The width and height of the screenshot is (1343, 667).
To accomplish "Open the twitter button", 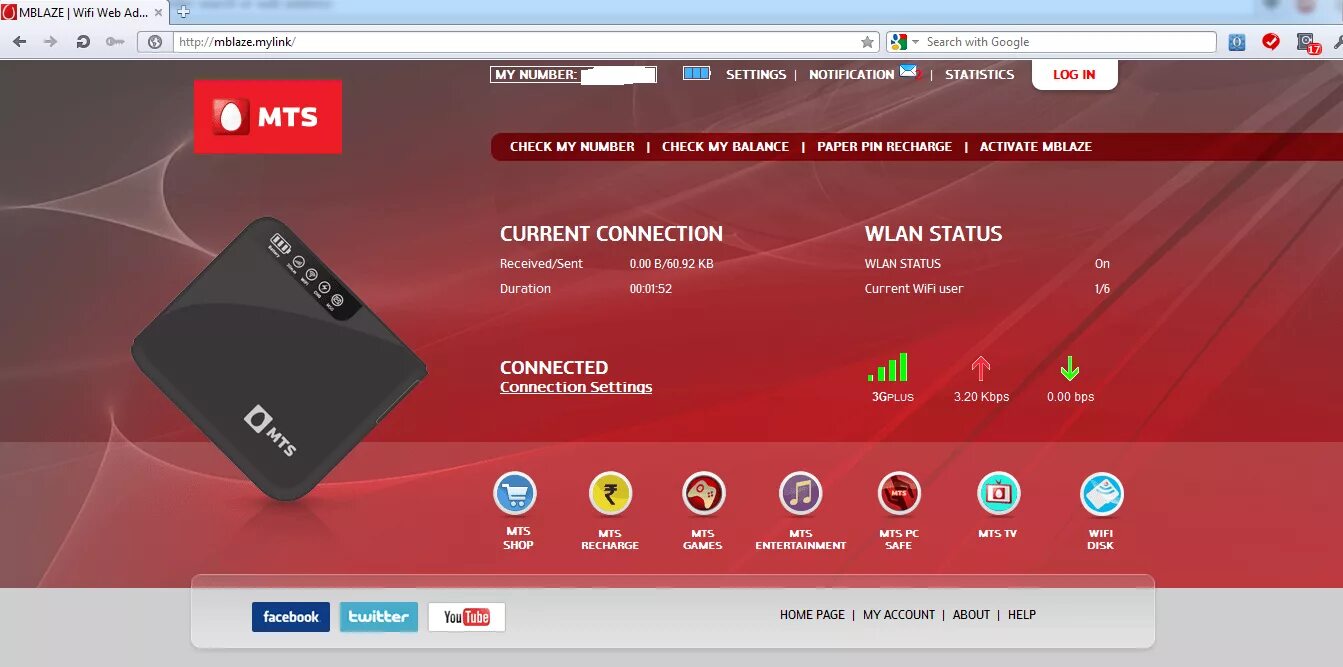I will 379,617.
